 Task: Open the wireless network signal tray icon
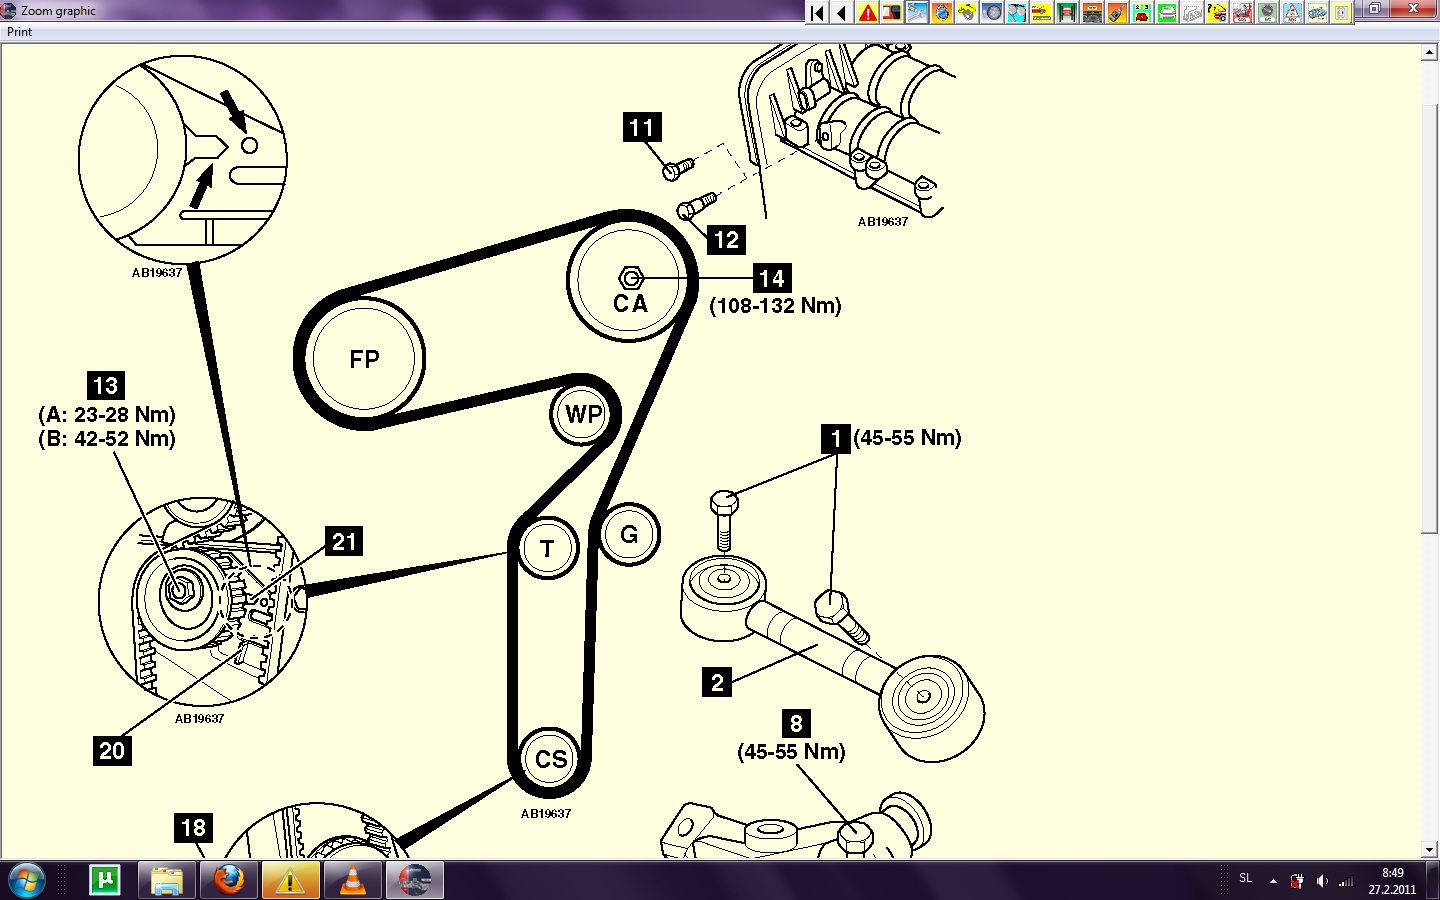click(1347, 881)
